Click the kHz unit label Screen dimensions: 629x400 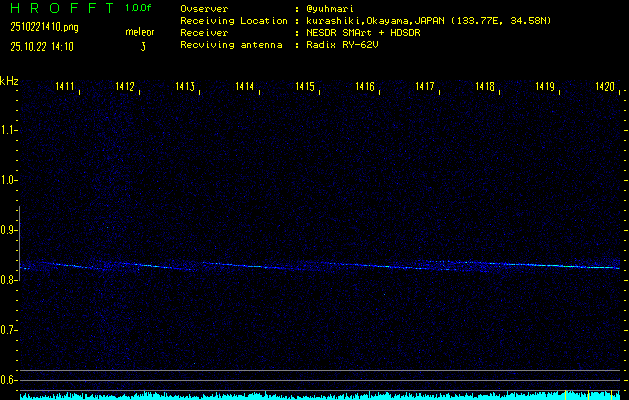point(9,80)
